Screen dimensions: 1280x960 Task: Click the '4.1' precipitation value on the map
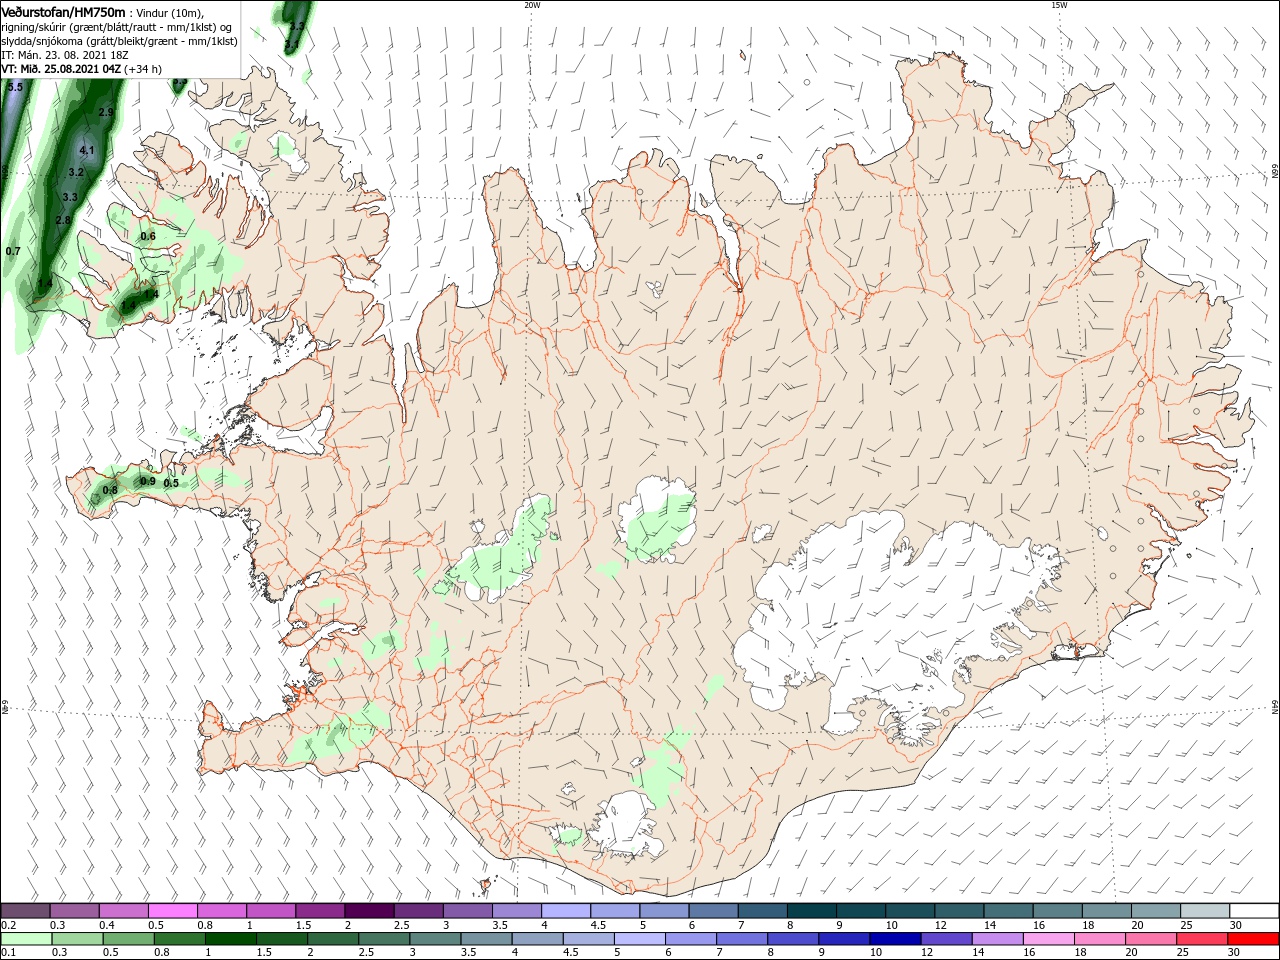coord(87,151)
